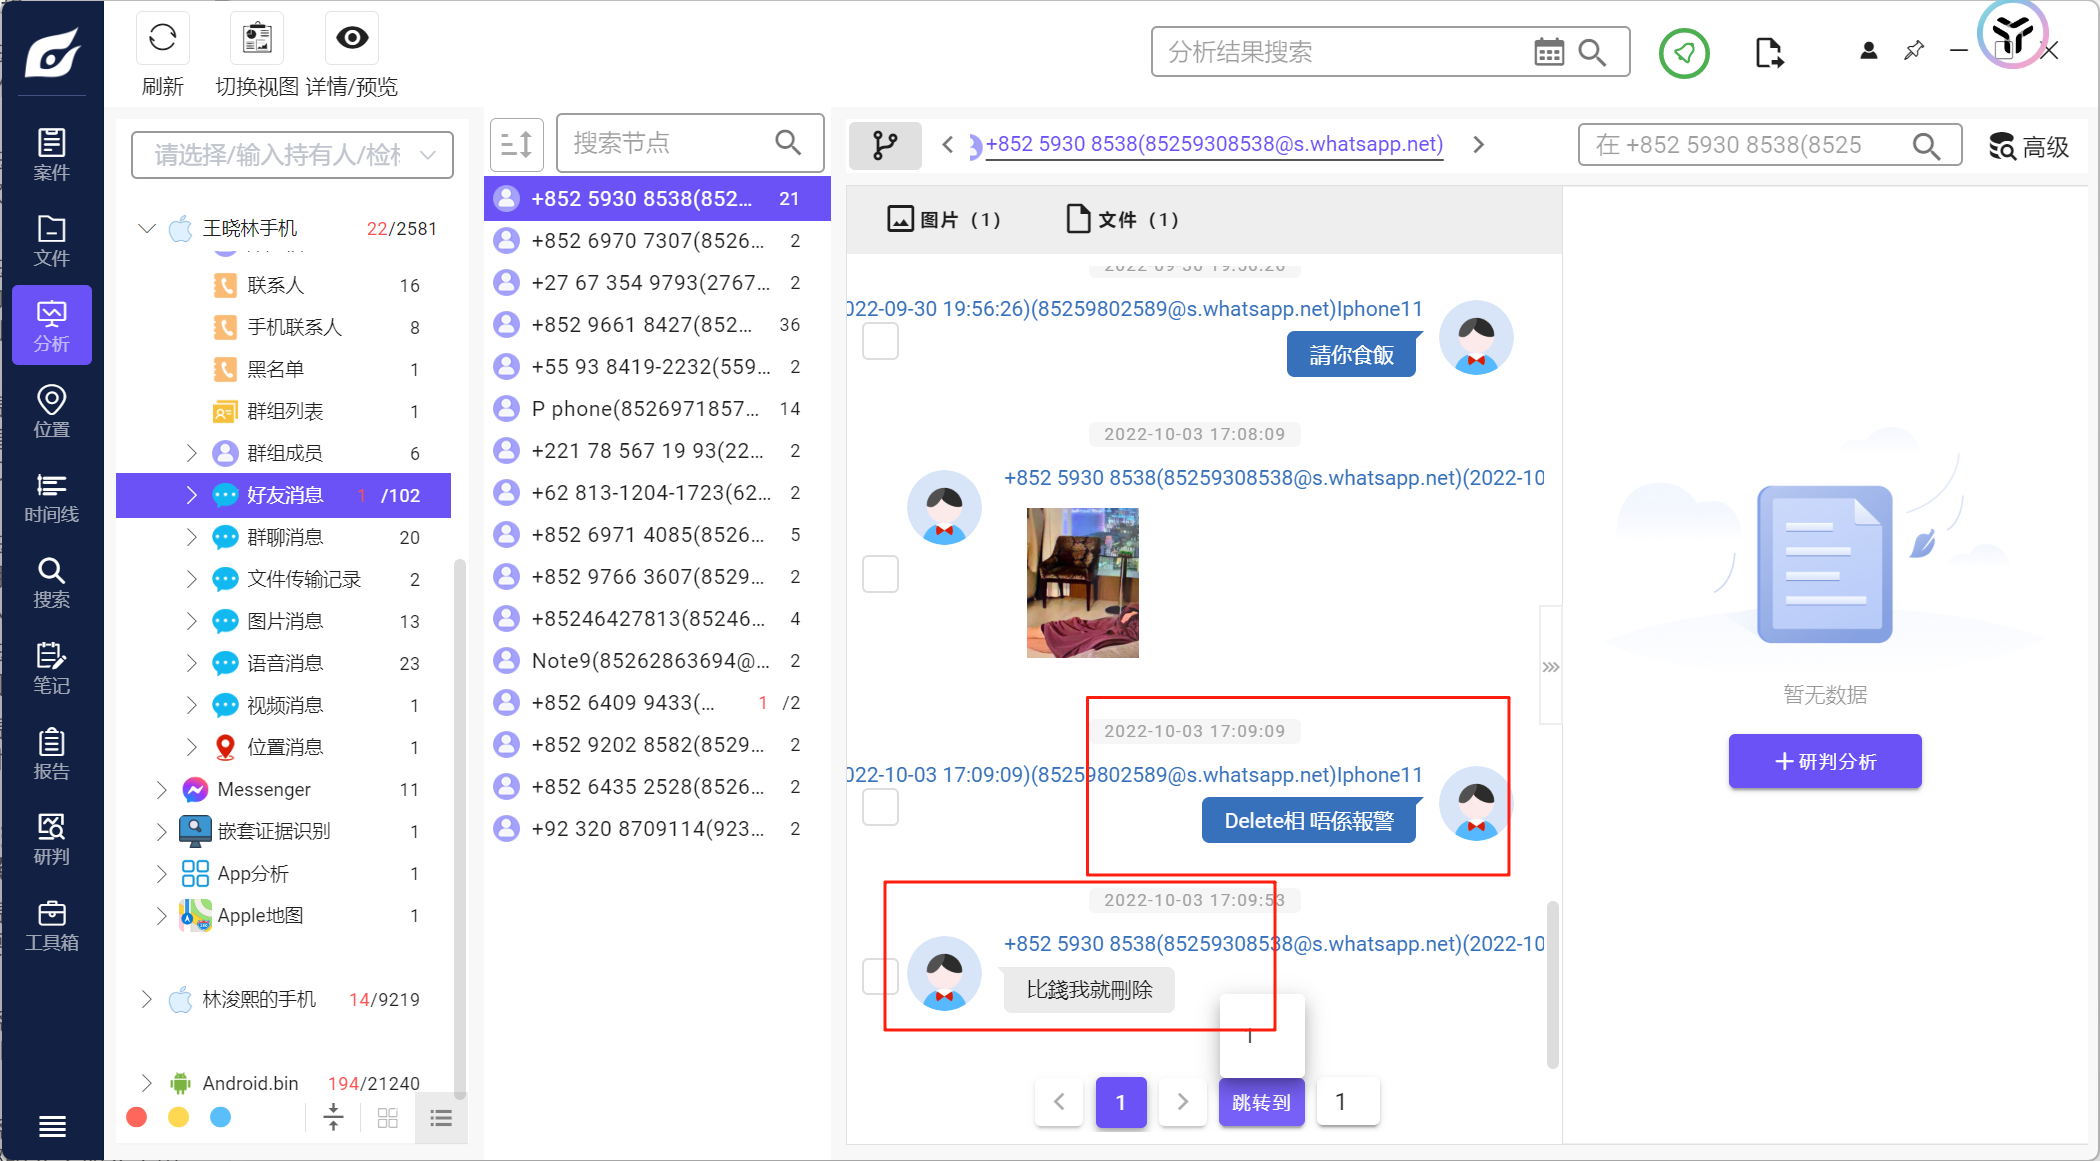
Task: Expand the 林浚熙的手机 device node
Action: coord(147,999)
